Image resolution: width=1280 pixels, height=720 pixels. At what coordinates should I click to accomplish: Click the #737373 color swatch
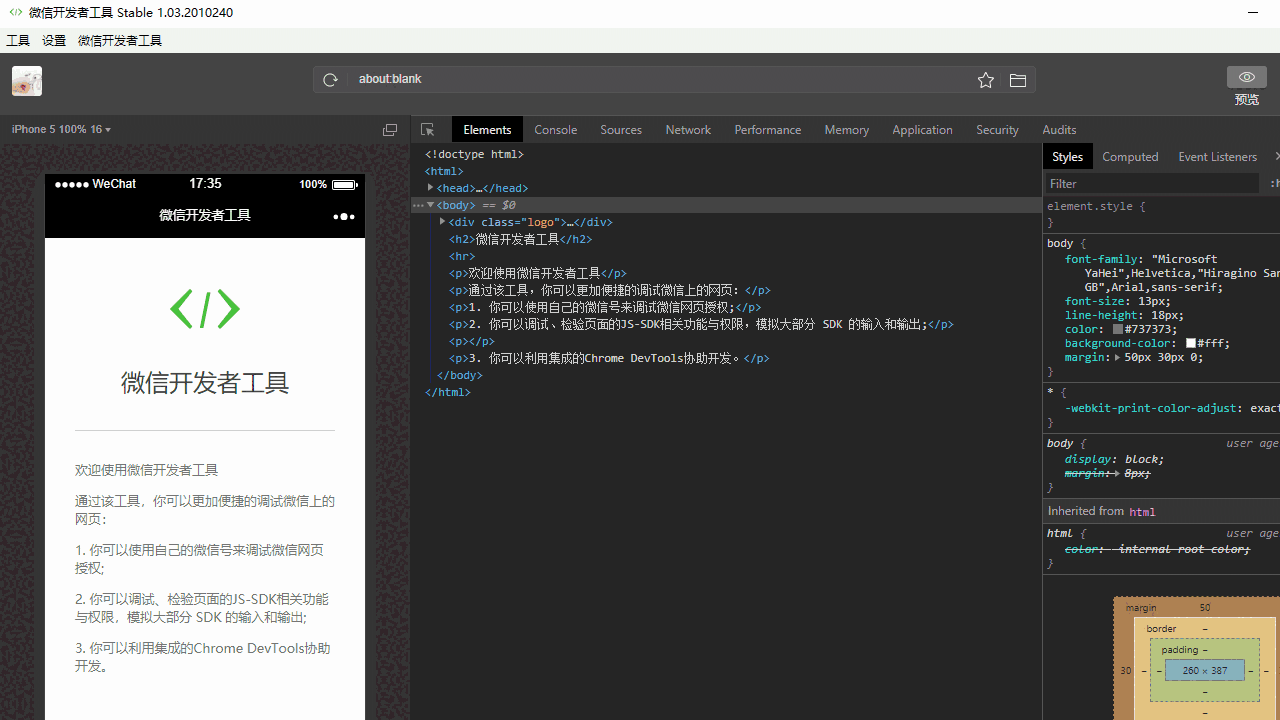point(1117,328)
